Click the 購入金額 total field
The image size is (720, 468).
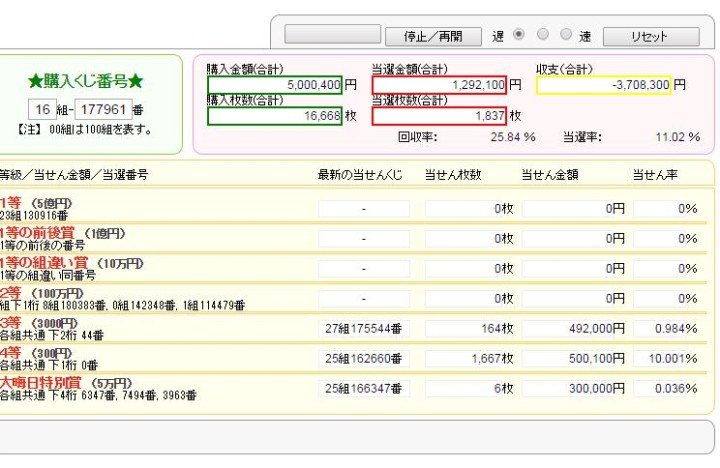tap(275, 85)
